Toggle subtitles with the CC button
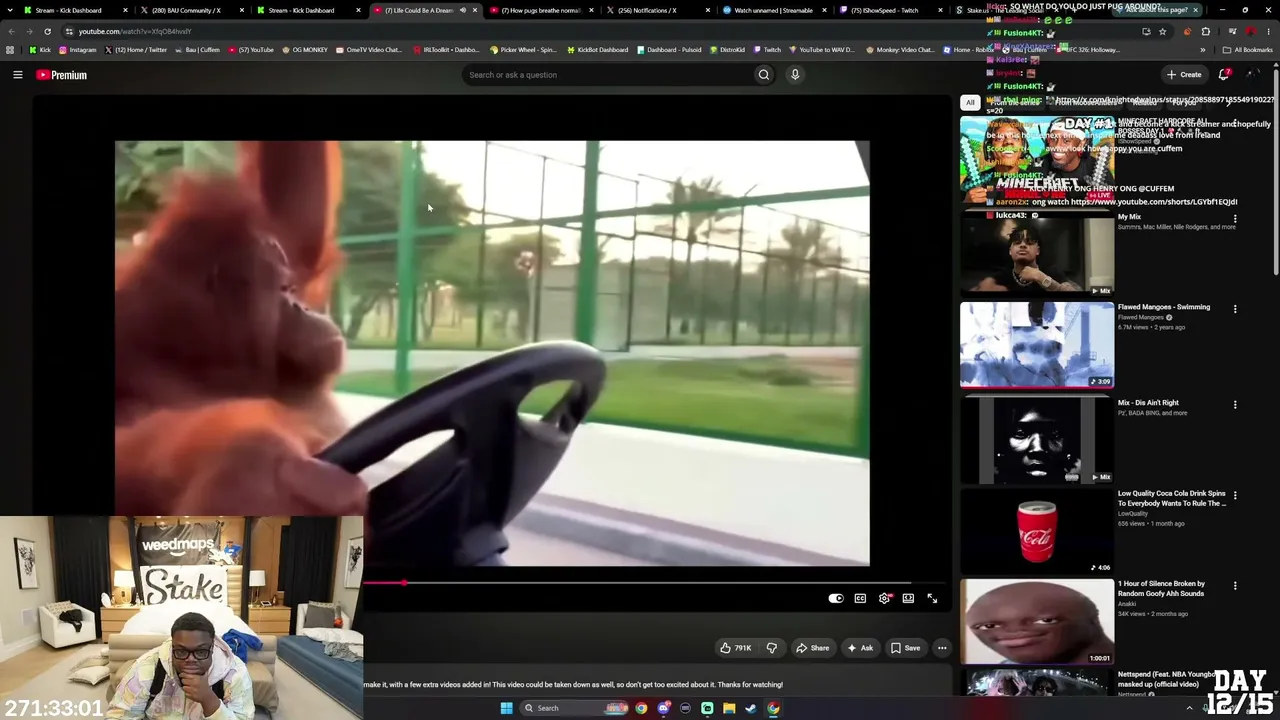1280x720 pixels. 860,598
